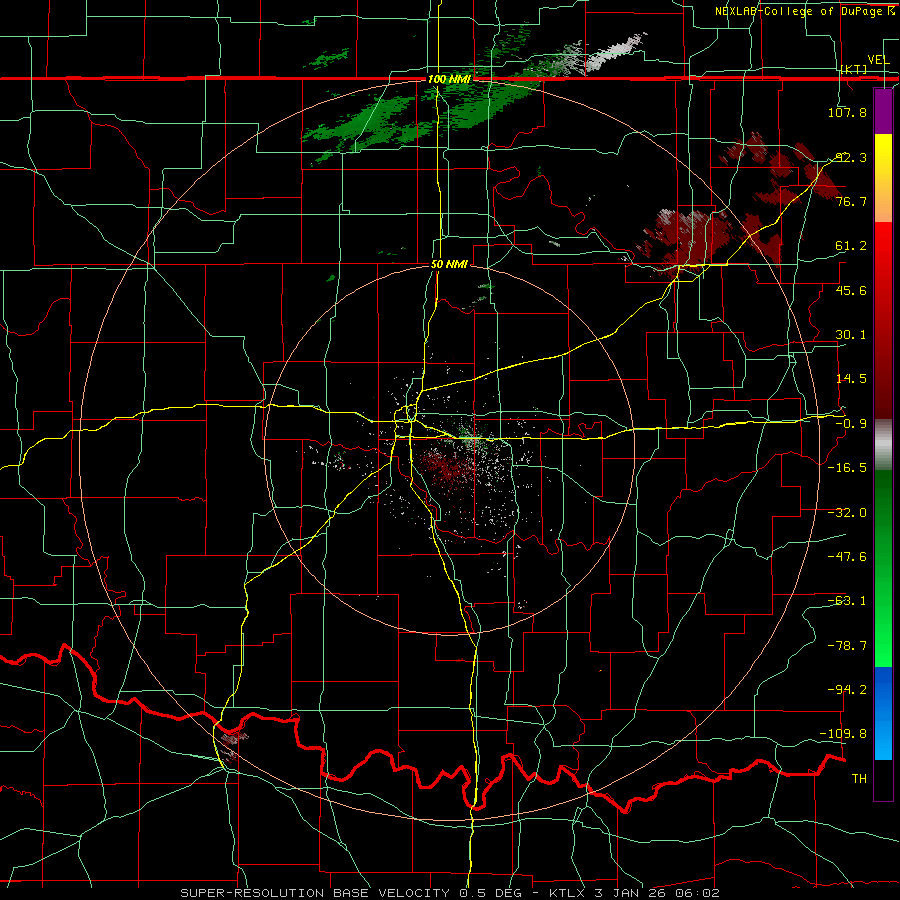Click the -78.7 velocity scale value
This screenshot has height=900, width=900.
tap(847, 646)
